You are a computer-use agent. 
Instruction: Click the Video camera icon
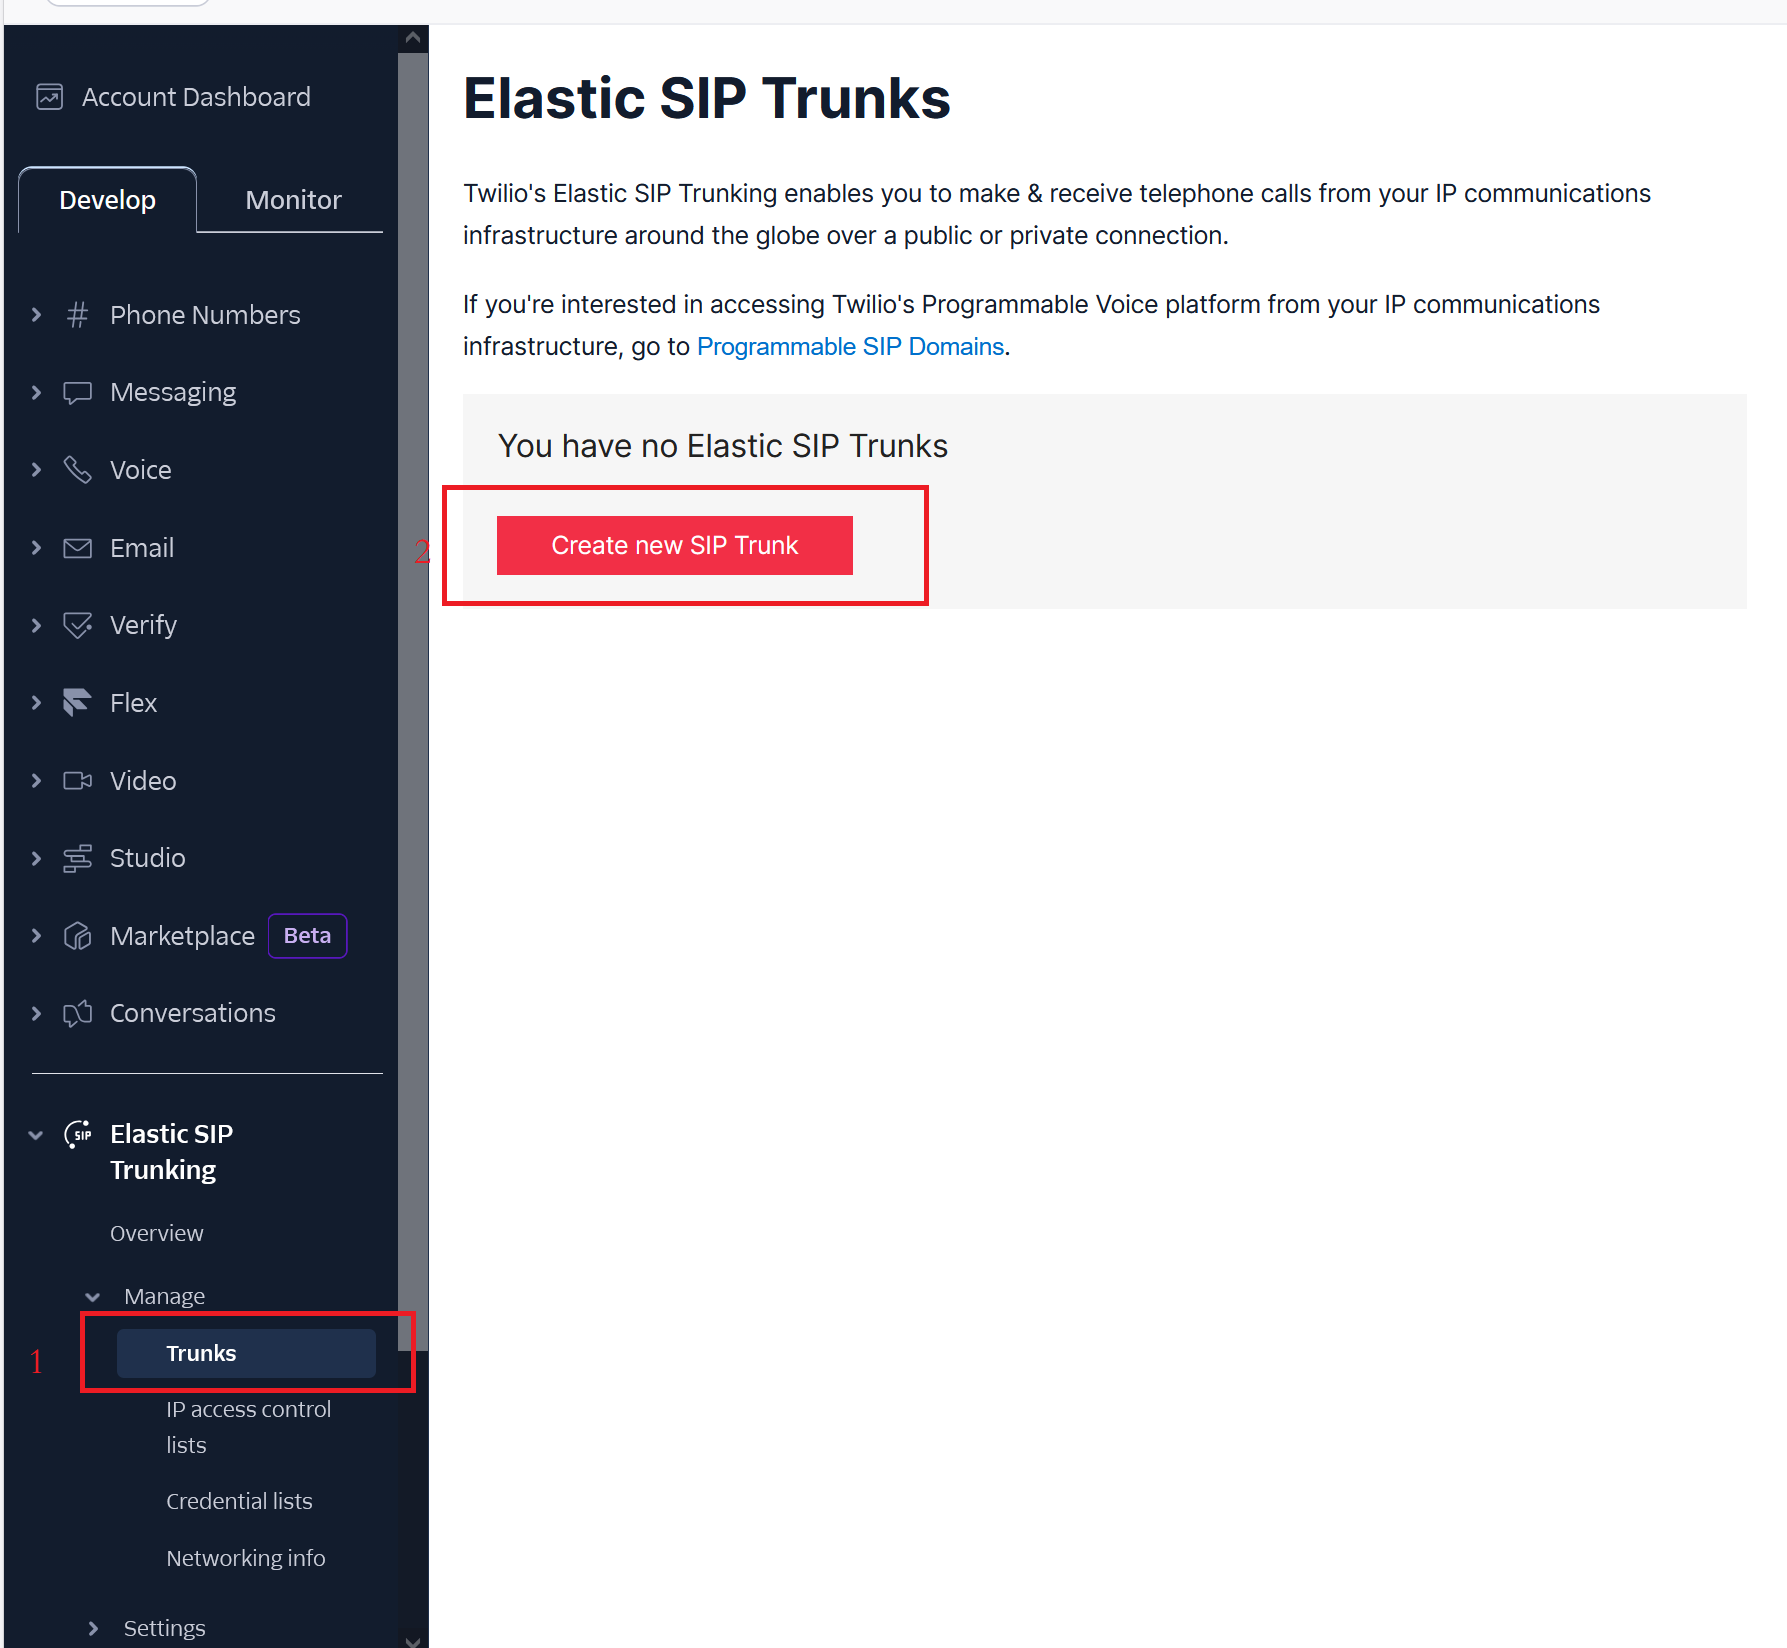pyautogui.click(x=77, y=781)
